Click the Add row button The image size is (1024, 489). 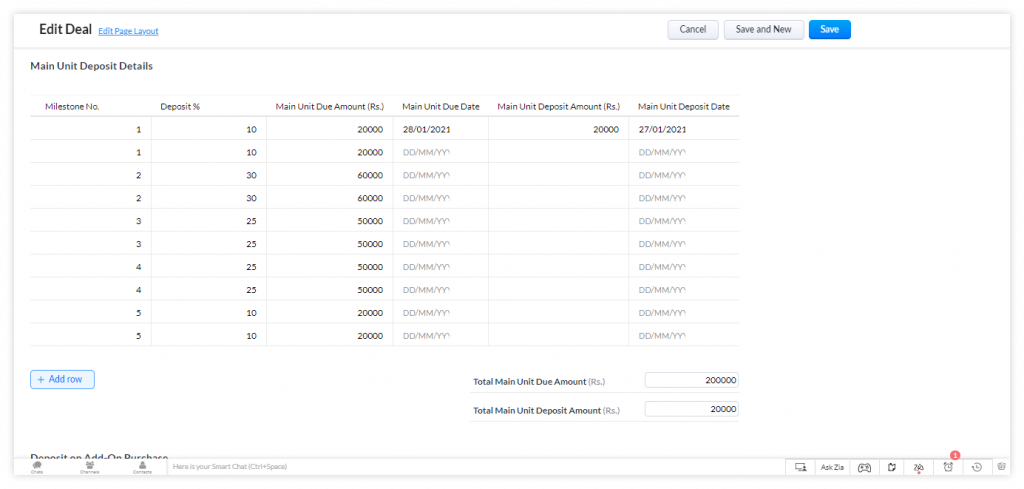62,379
